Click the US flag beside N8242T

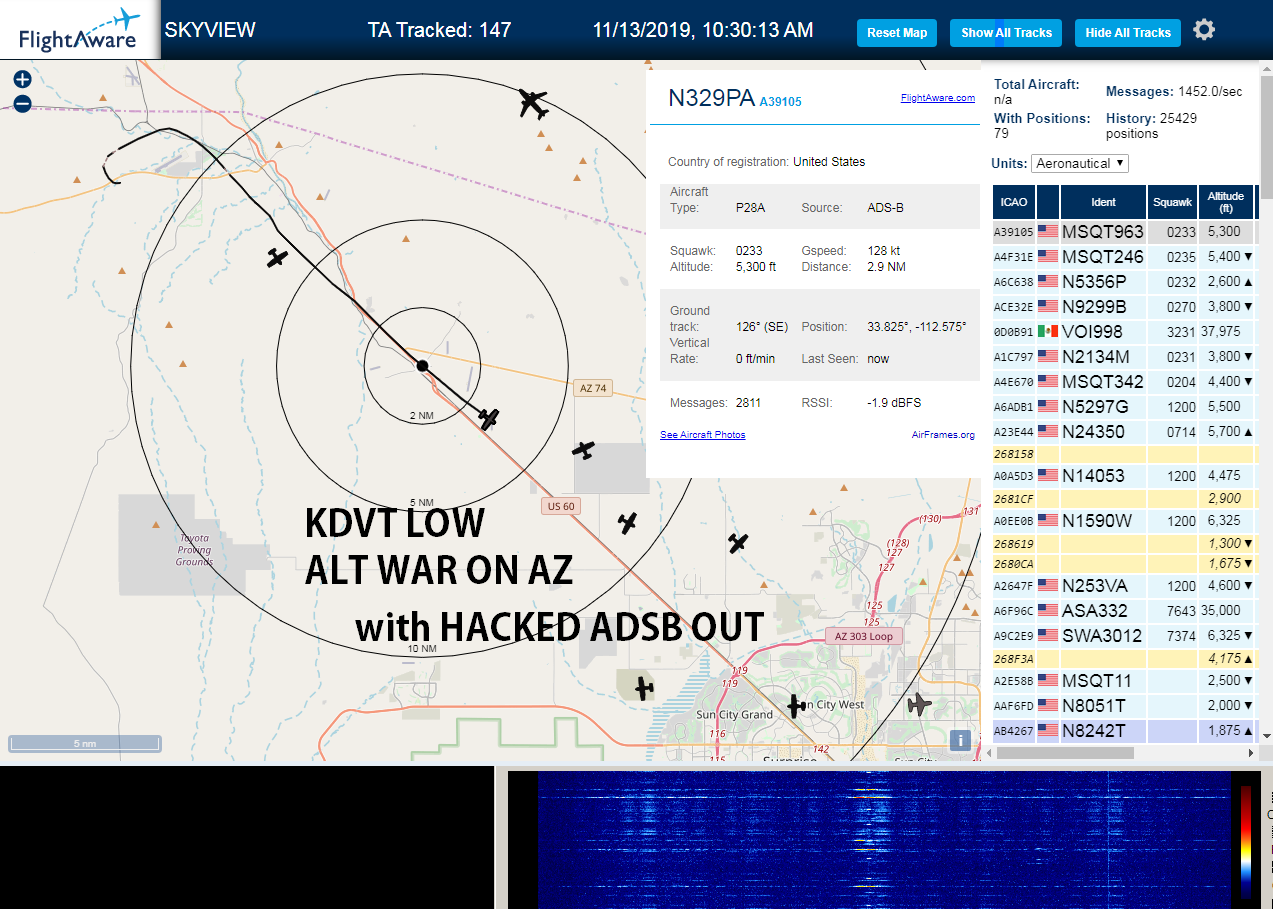click(1048, 730)
